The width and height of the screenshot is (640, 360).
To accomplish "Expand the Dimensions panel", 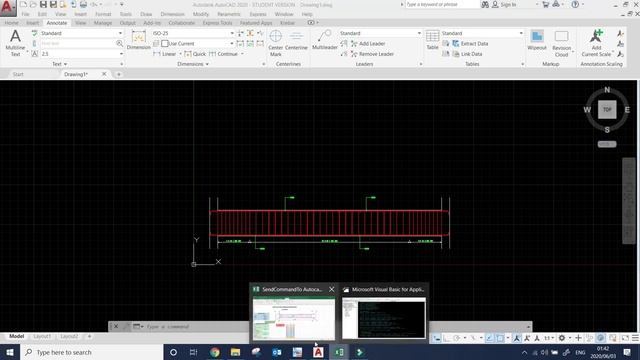I will point(193,64).
